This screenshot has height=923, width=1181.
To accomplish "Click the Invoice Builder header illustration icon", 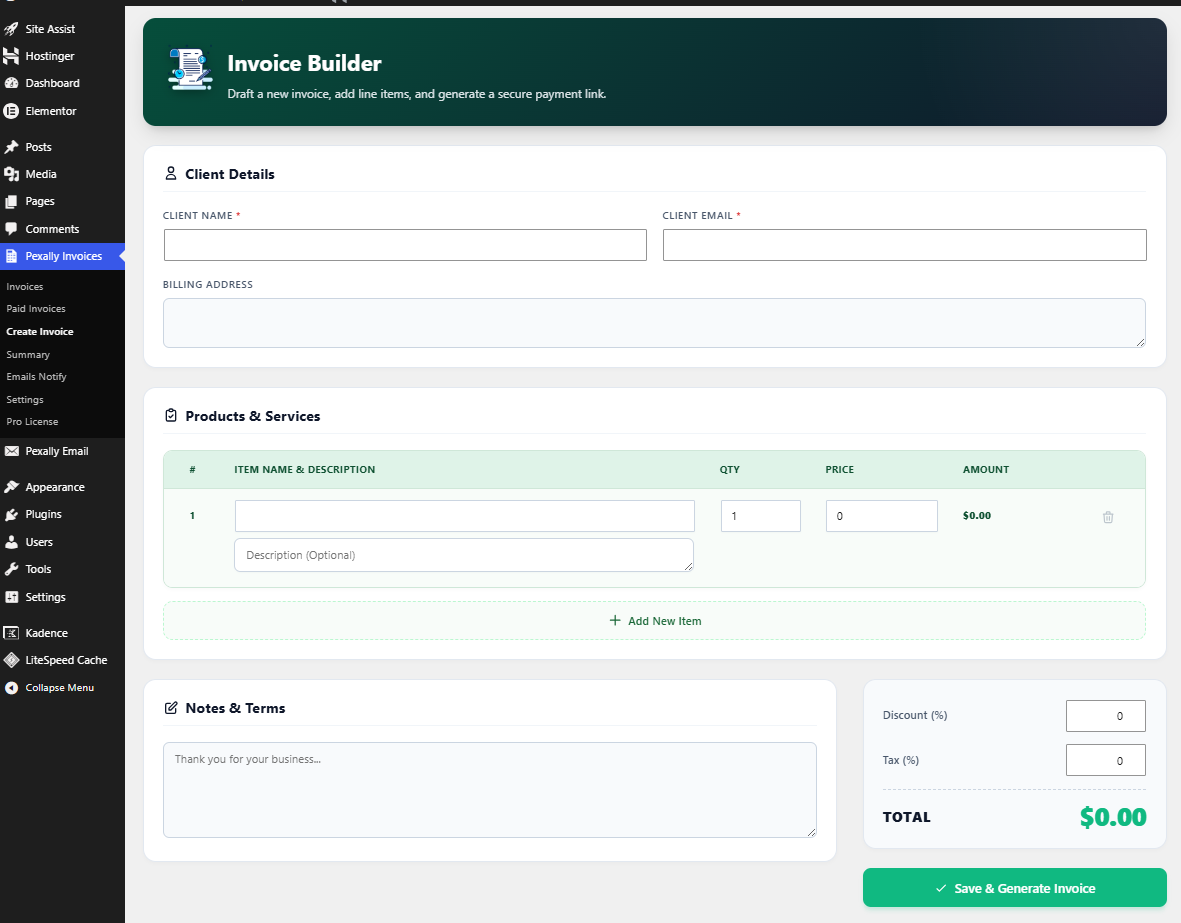I will 190,69.
